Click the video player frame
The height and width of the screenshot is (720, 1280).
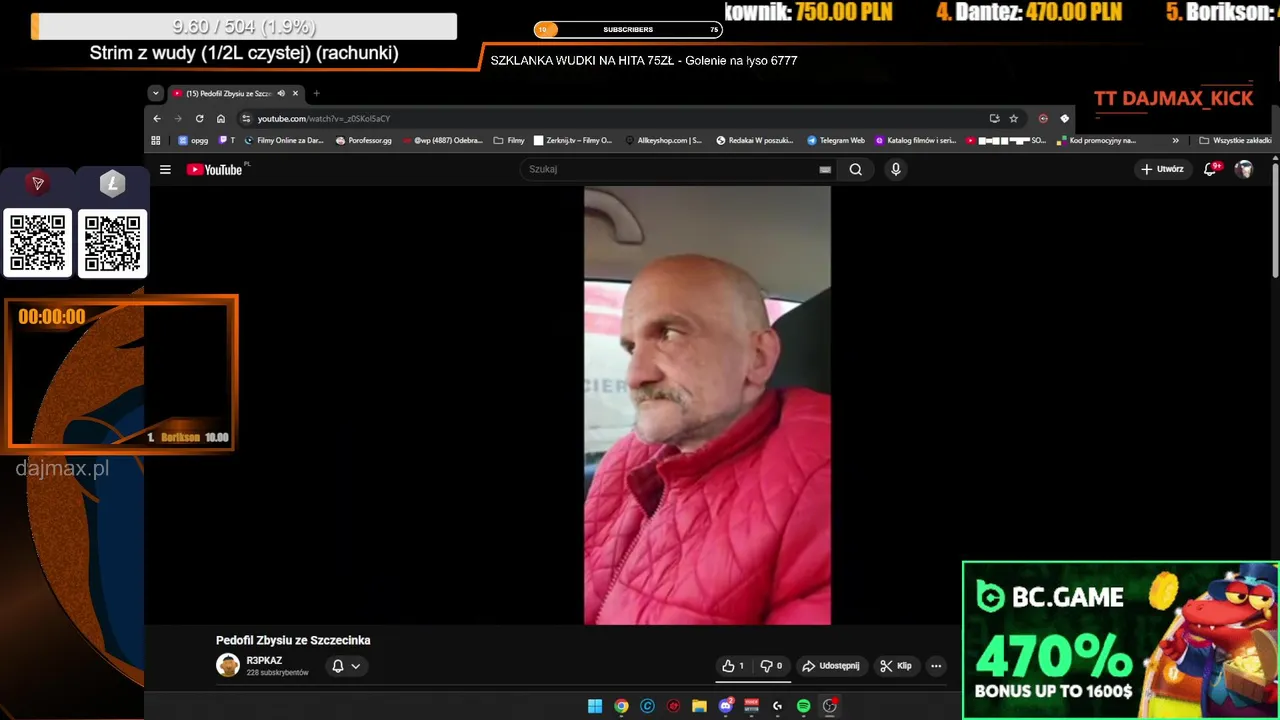707,405
